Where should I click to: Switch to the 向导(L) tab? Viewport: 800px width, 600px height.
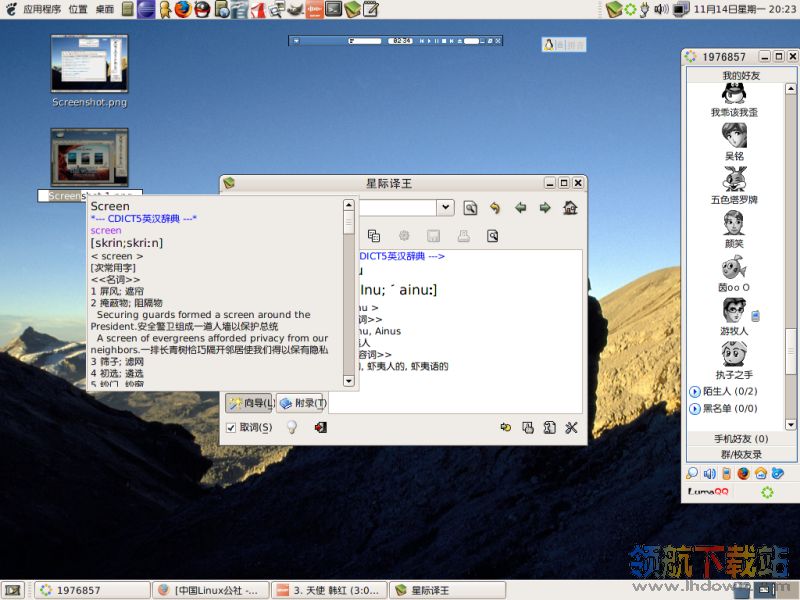(x=249, y=403)
